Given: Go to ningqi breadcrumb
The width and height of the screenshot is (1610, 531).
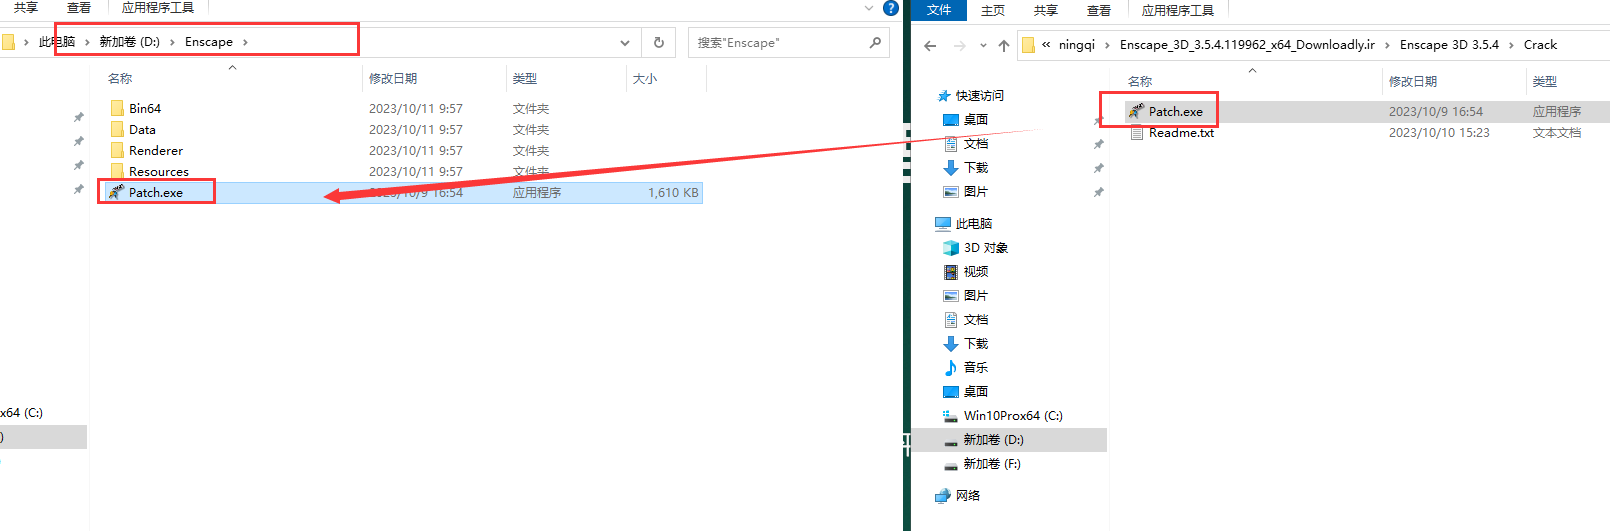Looking at the screenshot, I should [x=1077, y=45].
